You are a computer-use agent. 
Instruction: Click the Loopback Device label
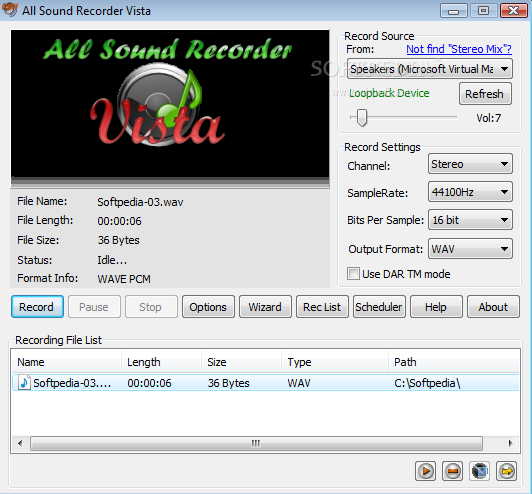pyautogui.click(x=389, y=93)
